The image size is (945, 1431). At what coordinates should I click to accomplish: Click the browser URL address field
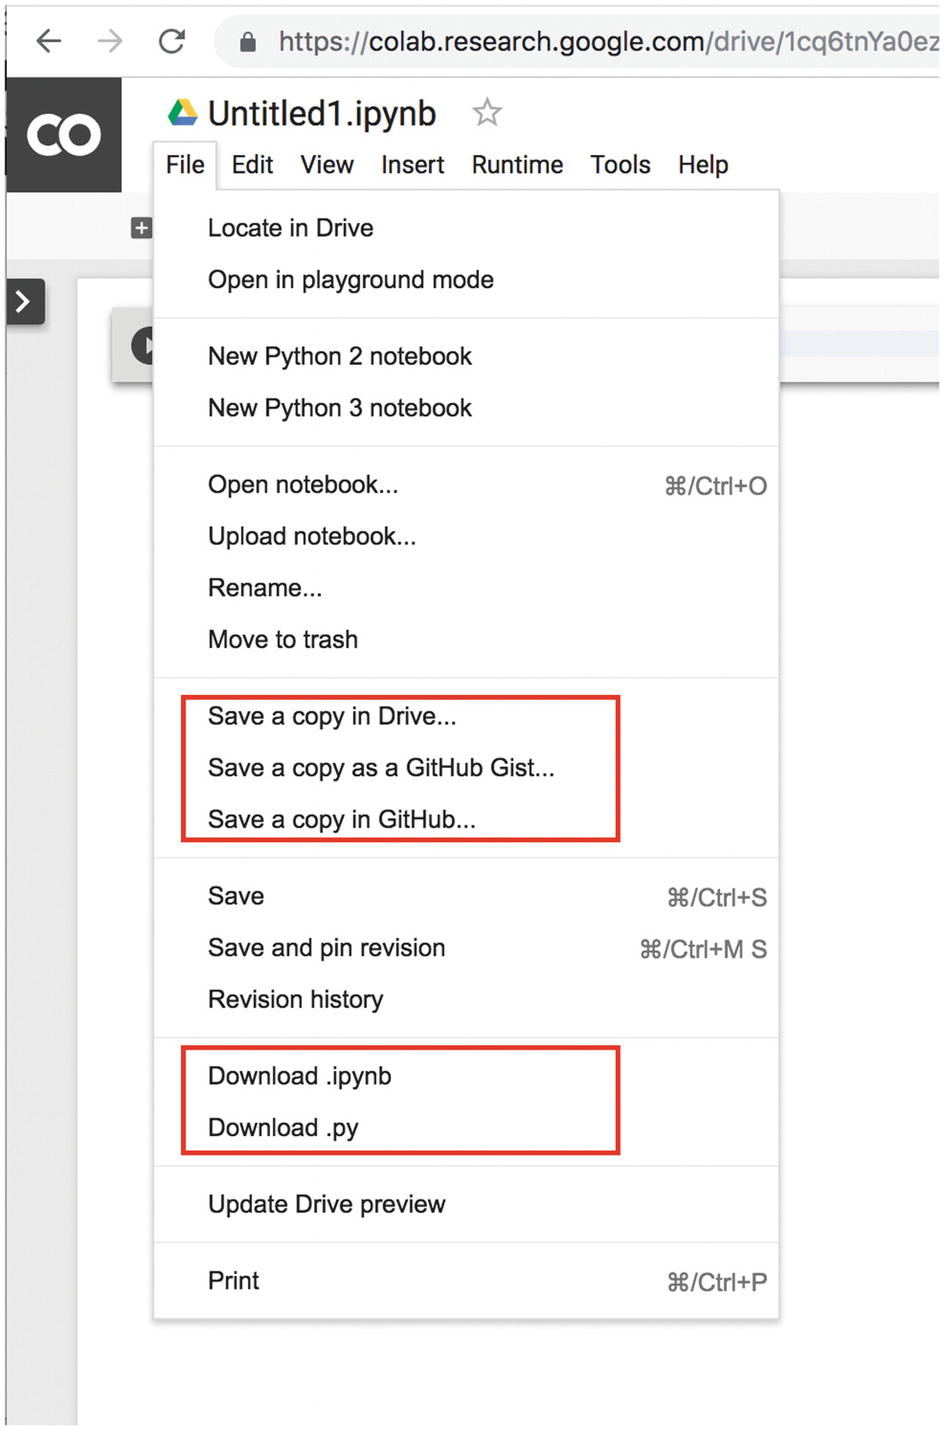pyautogui.click(x=580, y=41)
